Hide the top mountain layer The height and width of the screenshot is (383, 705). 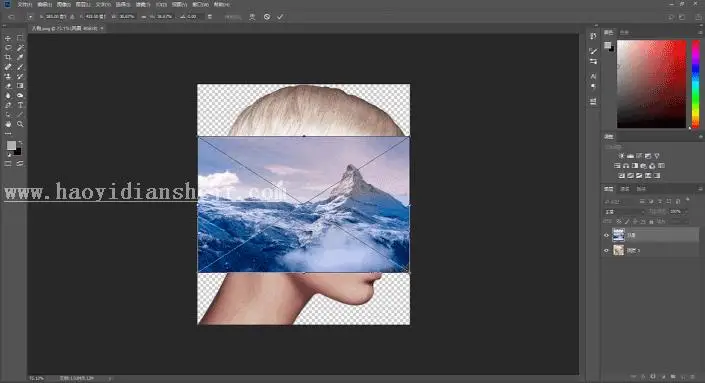(x=606, y=235)
